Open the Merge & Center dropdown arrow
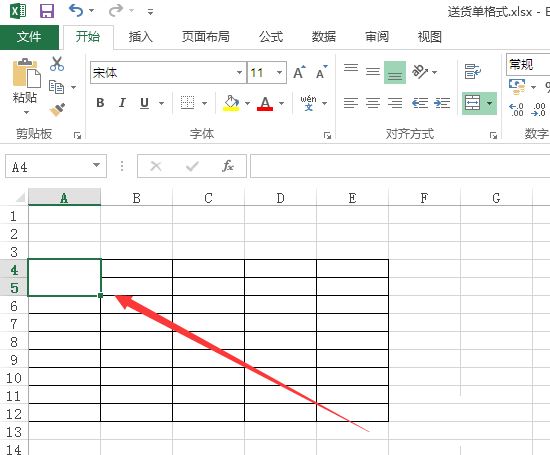 (x=490, y=103)
